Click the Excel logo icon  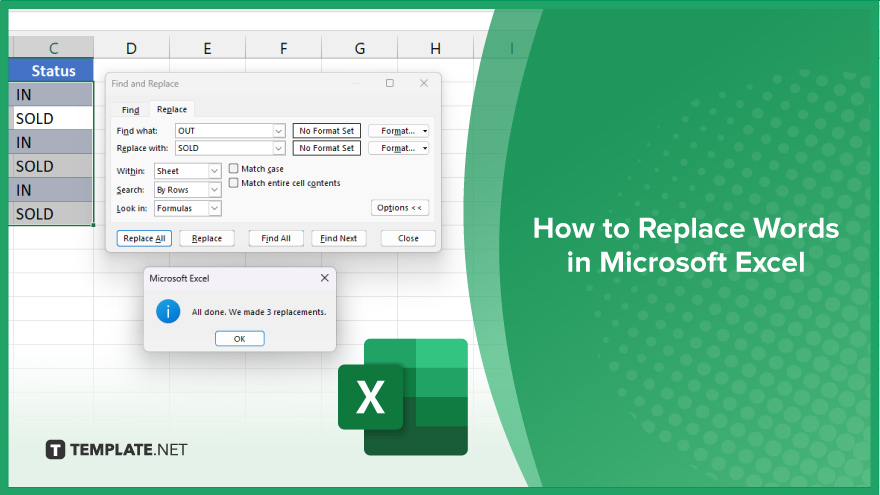click(403, 397)
